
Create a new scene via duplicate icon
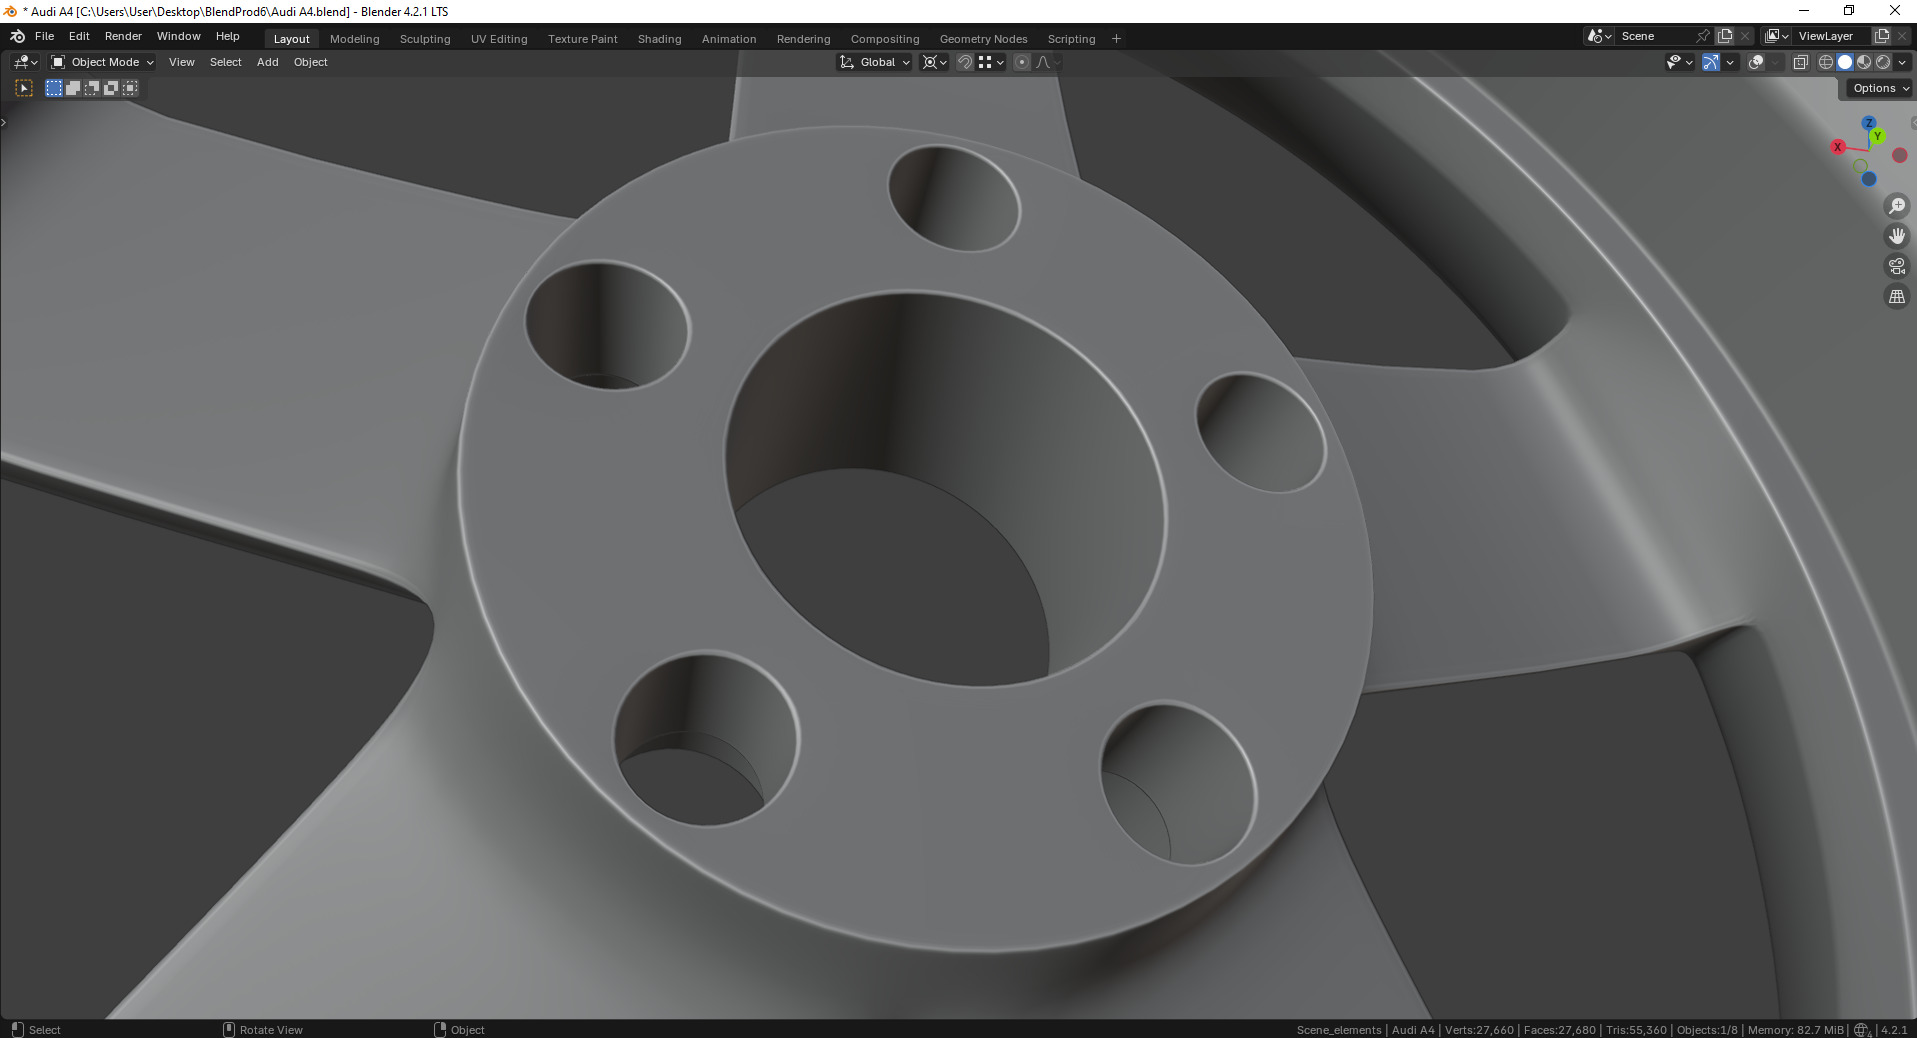point(1725,36)
